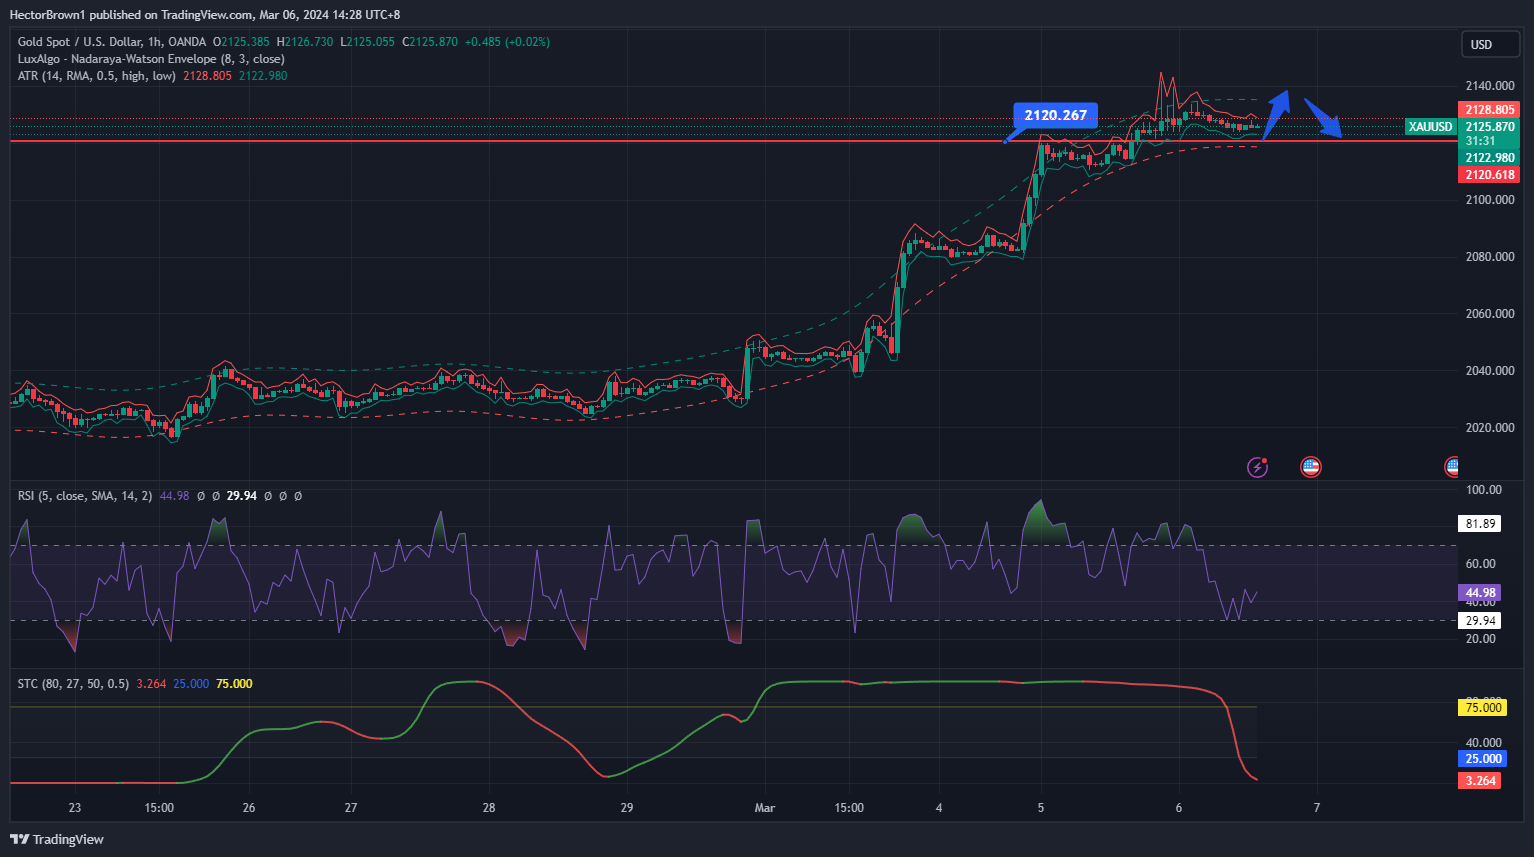Click date 26 on the time axis

coord(249,808)
